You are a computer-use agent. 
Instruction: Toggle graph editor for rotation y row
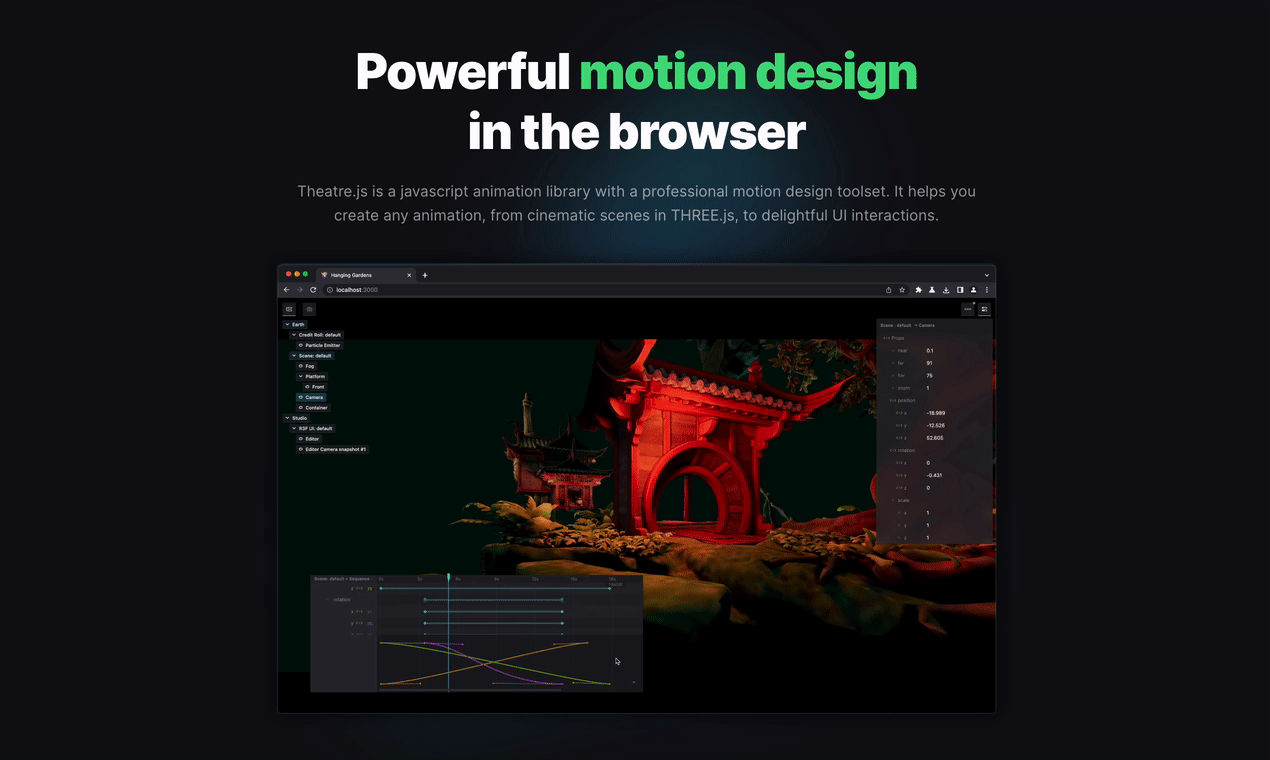[x=370, y=623]
